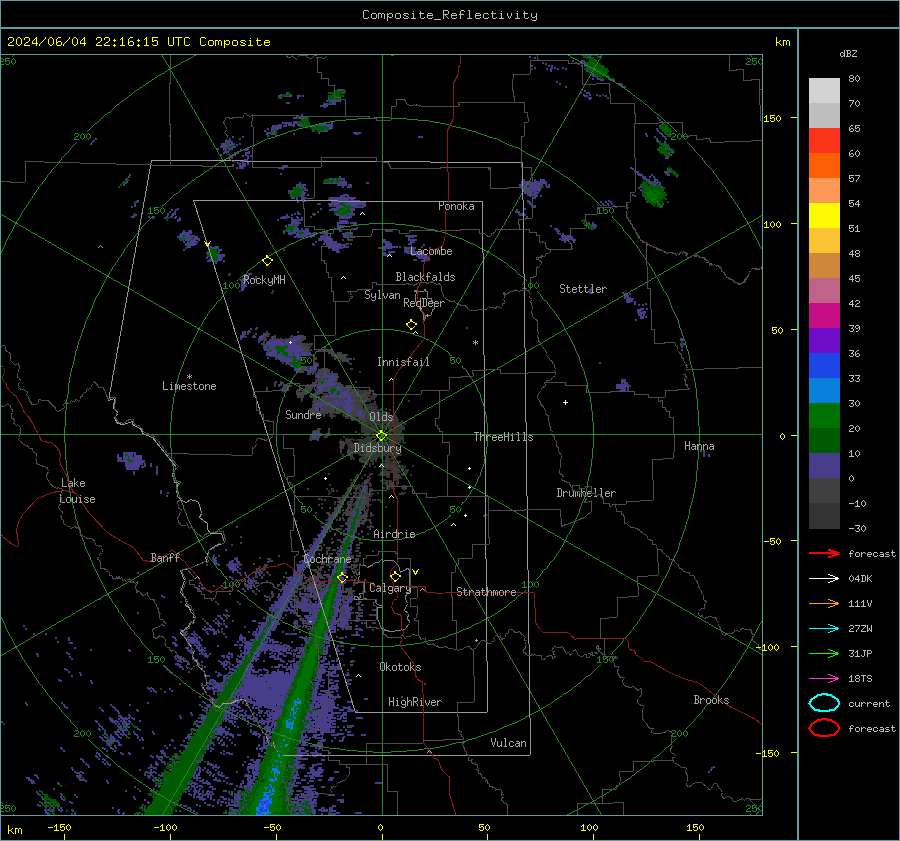Click the cyan 27ZW arrow in the legend
The width and height of the screenshot is (900, 841).
click(x=824, y=628)
